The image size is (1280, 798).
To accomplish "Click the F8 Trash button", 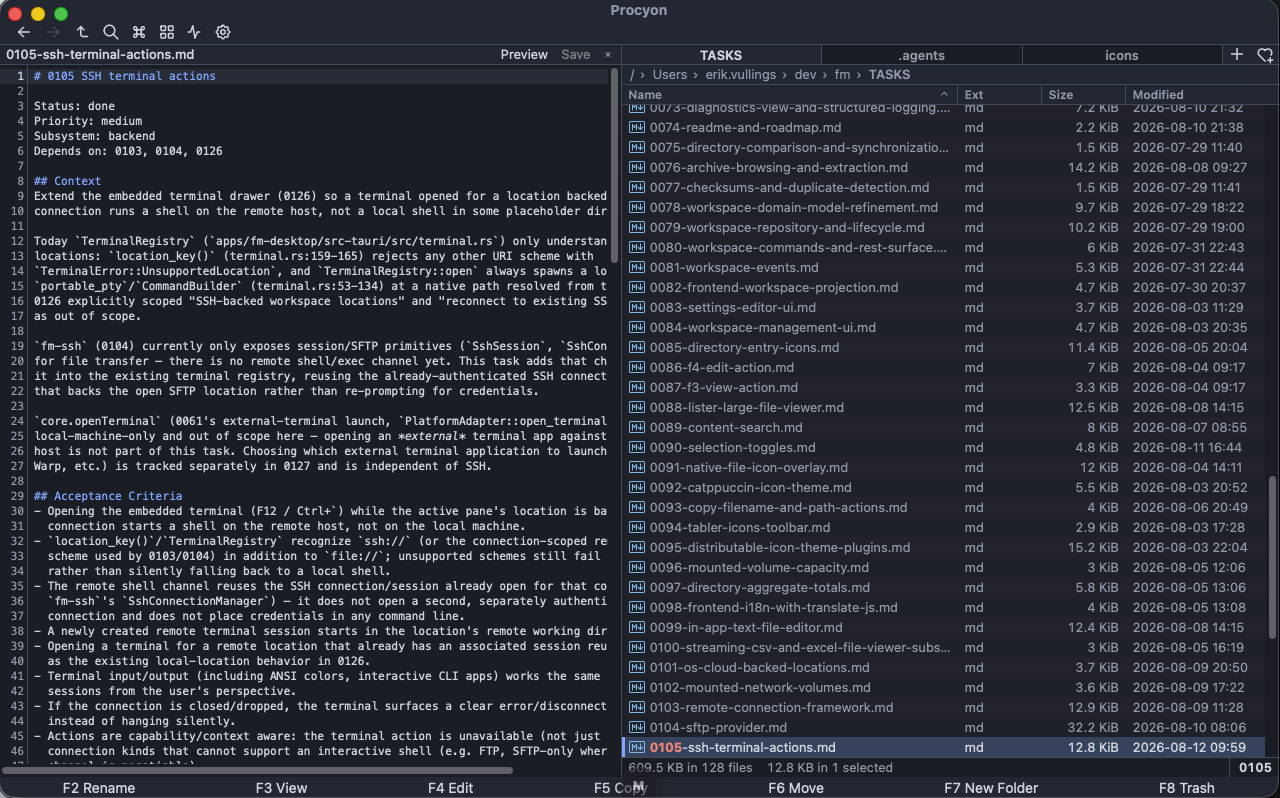I will point(1187,788).
